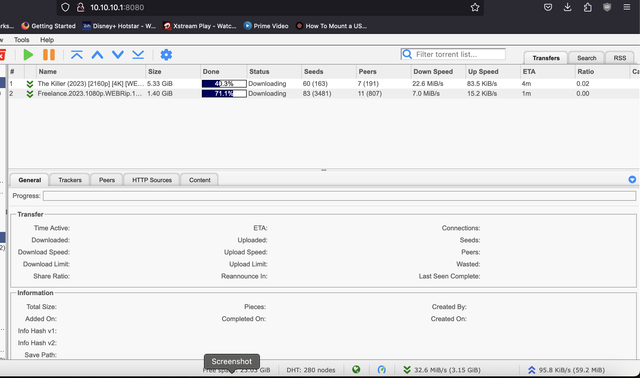
Task: Decrease torrent priority with down arrow
Action: click(118, 55)
